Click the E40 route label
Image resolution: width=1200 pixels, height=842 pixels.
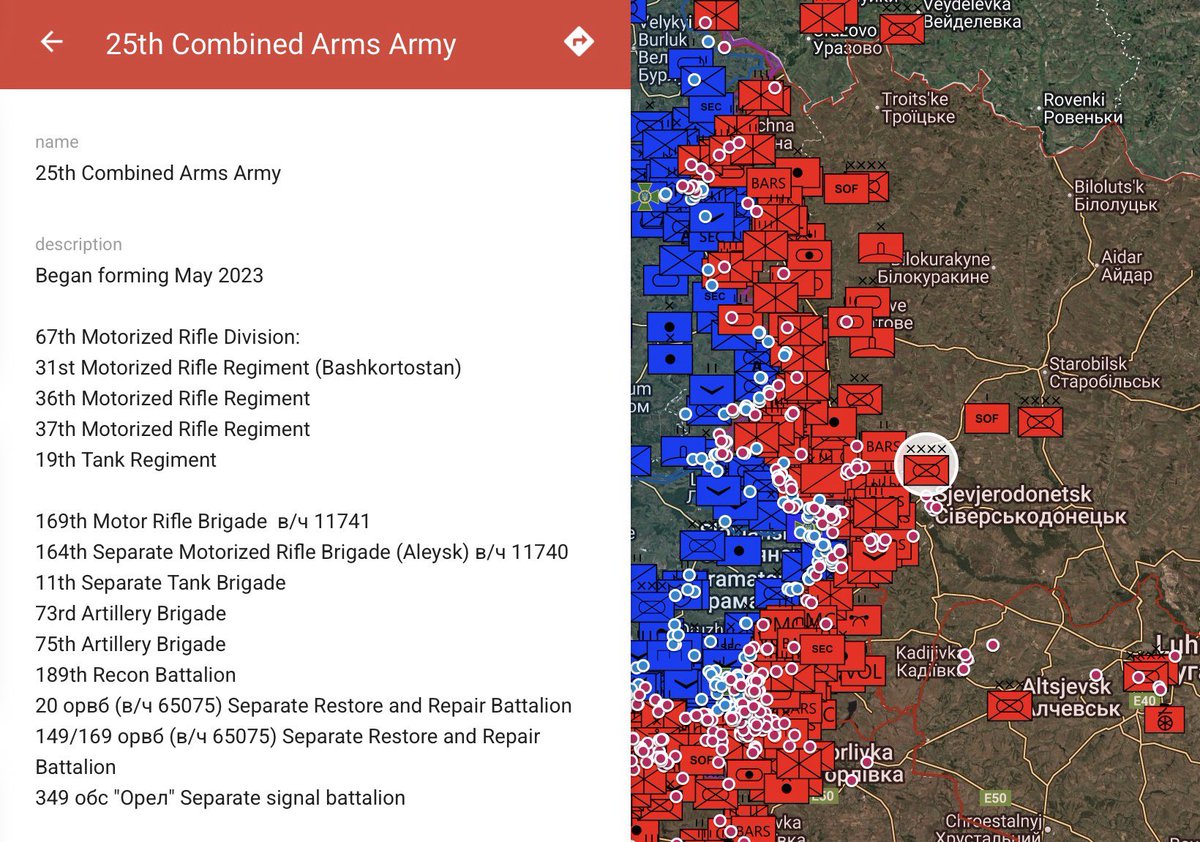(x=1143, y=700)
